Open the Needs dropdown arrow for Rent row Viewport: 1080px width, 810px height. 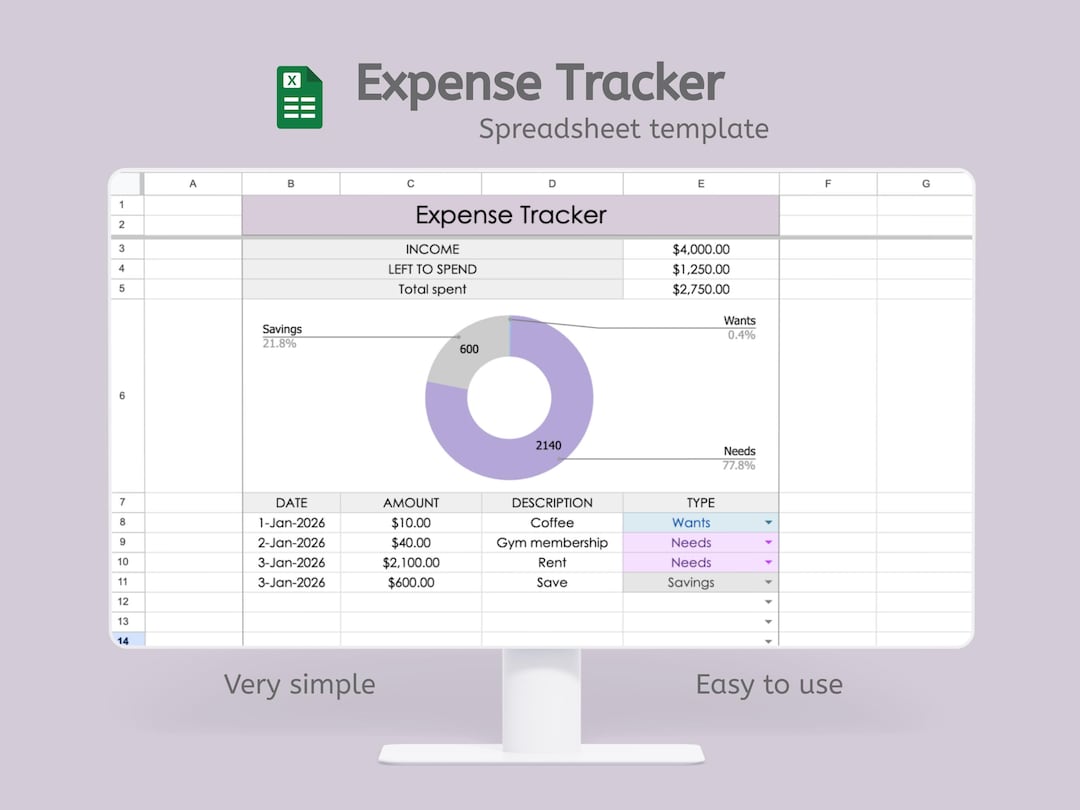tap(768, 563)
